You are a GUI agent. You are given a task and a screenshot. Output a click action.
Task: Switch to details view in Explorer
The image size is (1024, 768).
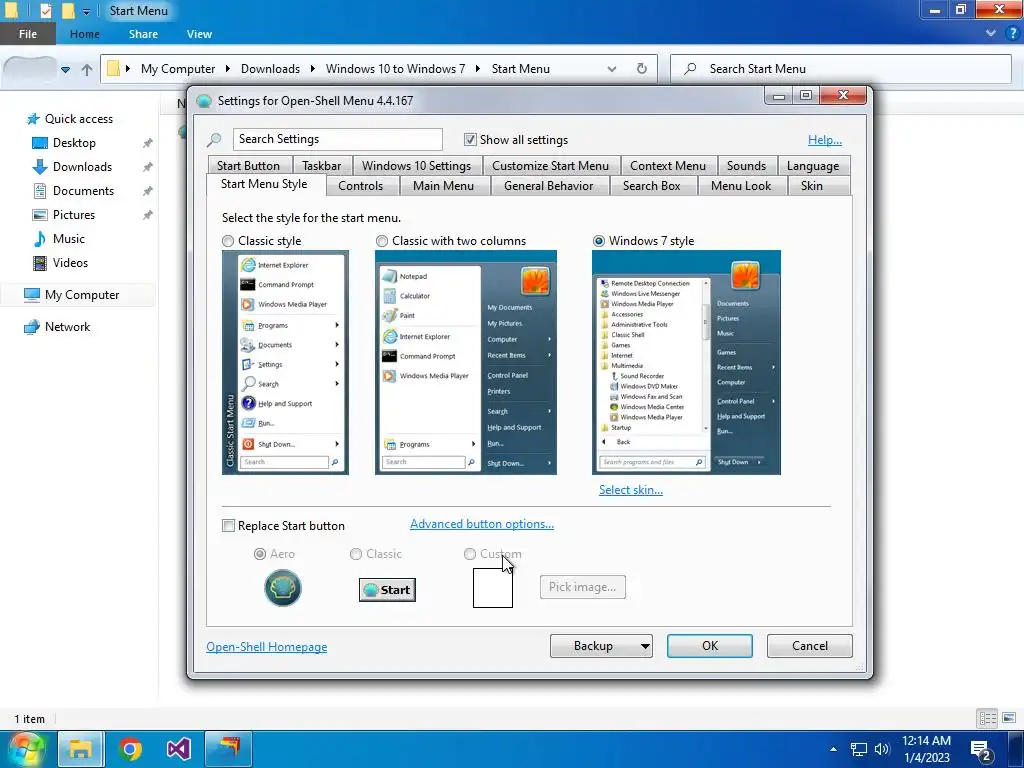pyautogui.click(x=987, y=718)
